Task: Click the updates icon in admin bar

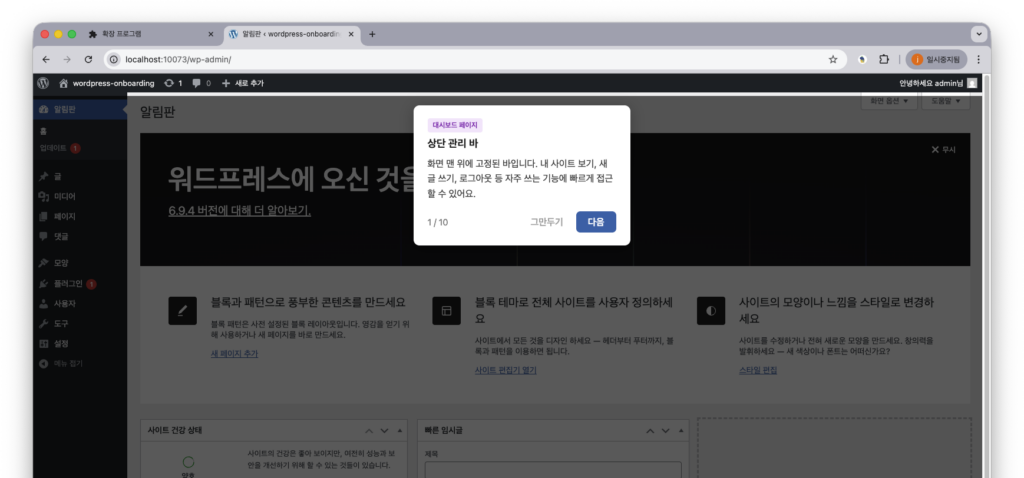Action: pyautogui.click(x=173, y=83)
